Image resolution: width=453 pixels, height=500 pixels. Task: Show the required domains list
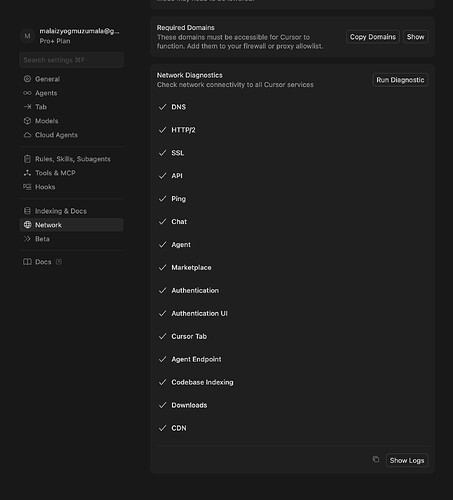(x=415, y=37)
